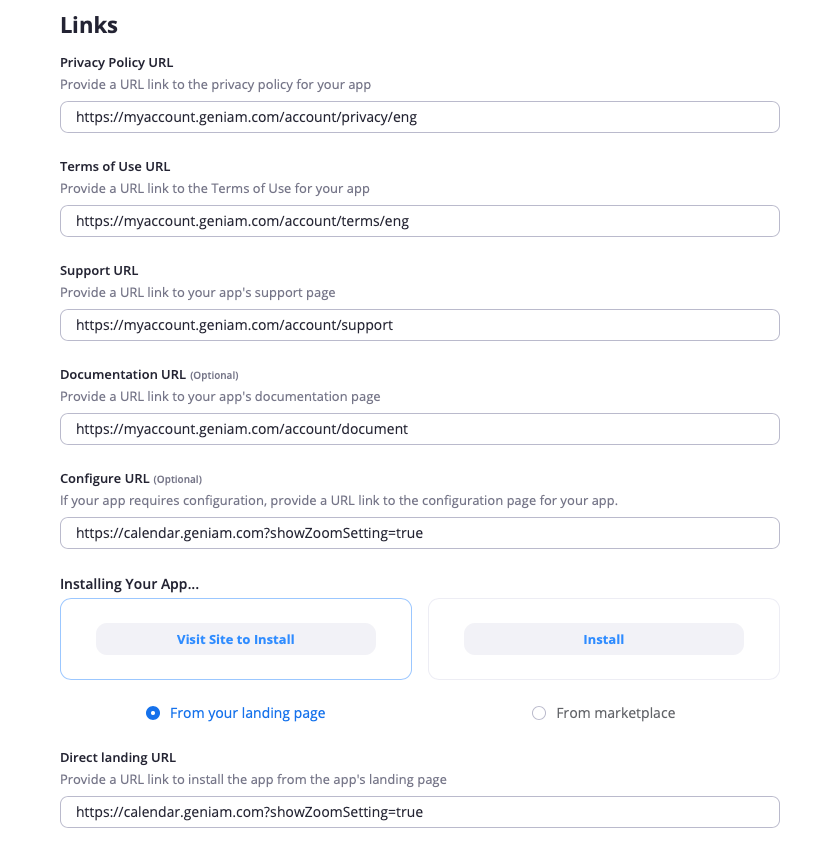The image size is (828, 857).
Task: Click the Privacy Policy URL label
Action: point(116,63)
